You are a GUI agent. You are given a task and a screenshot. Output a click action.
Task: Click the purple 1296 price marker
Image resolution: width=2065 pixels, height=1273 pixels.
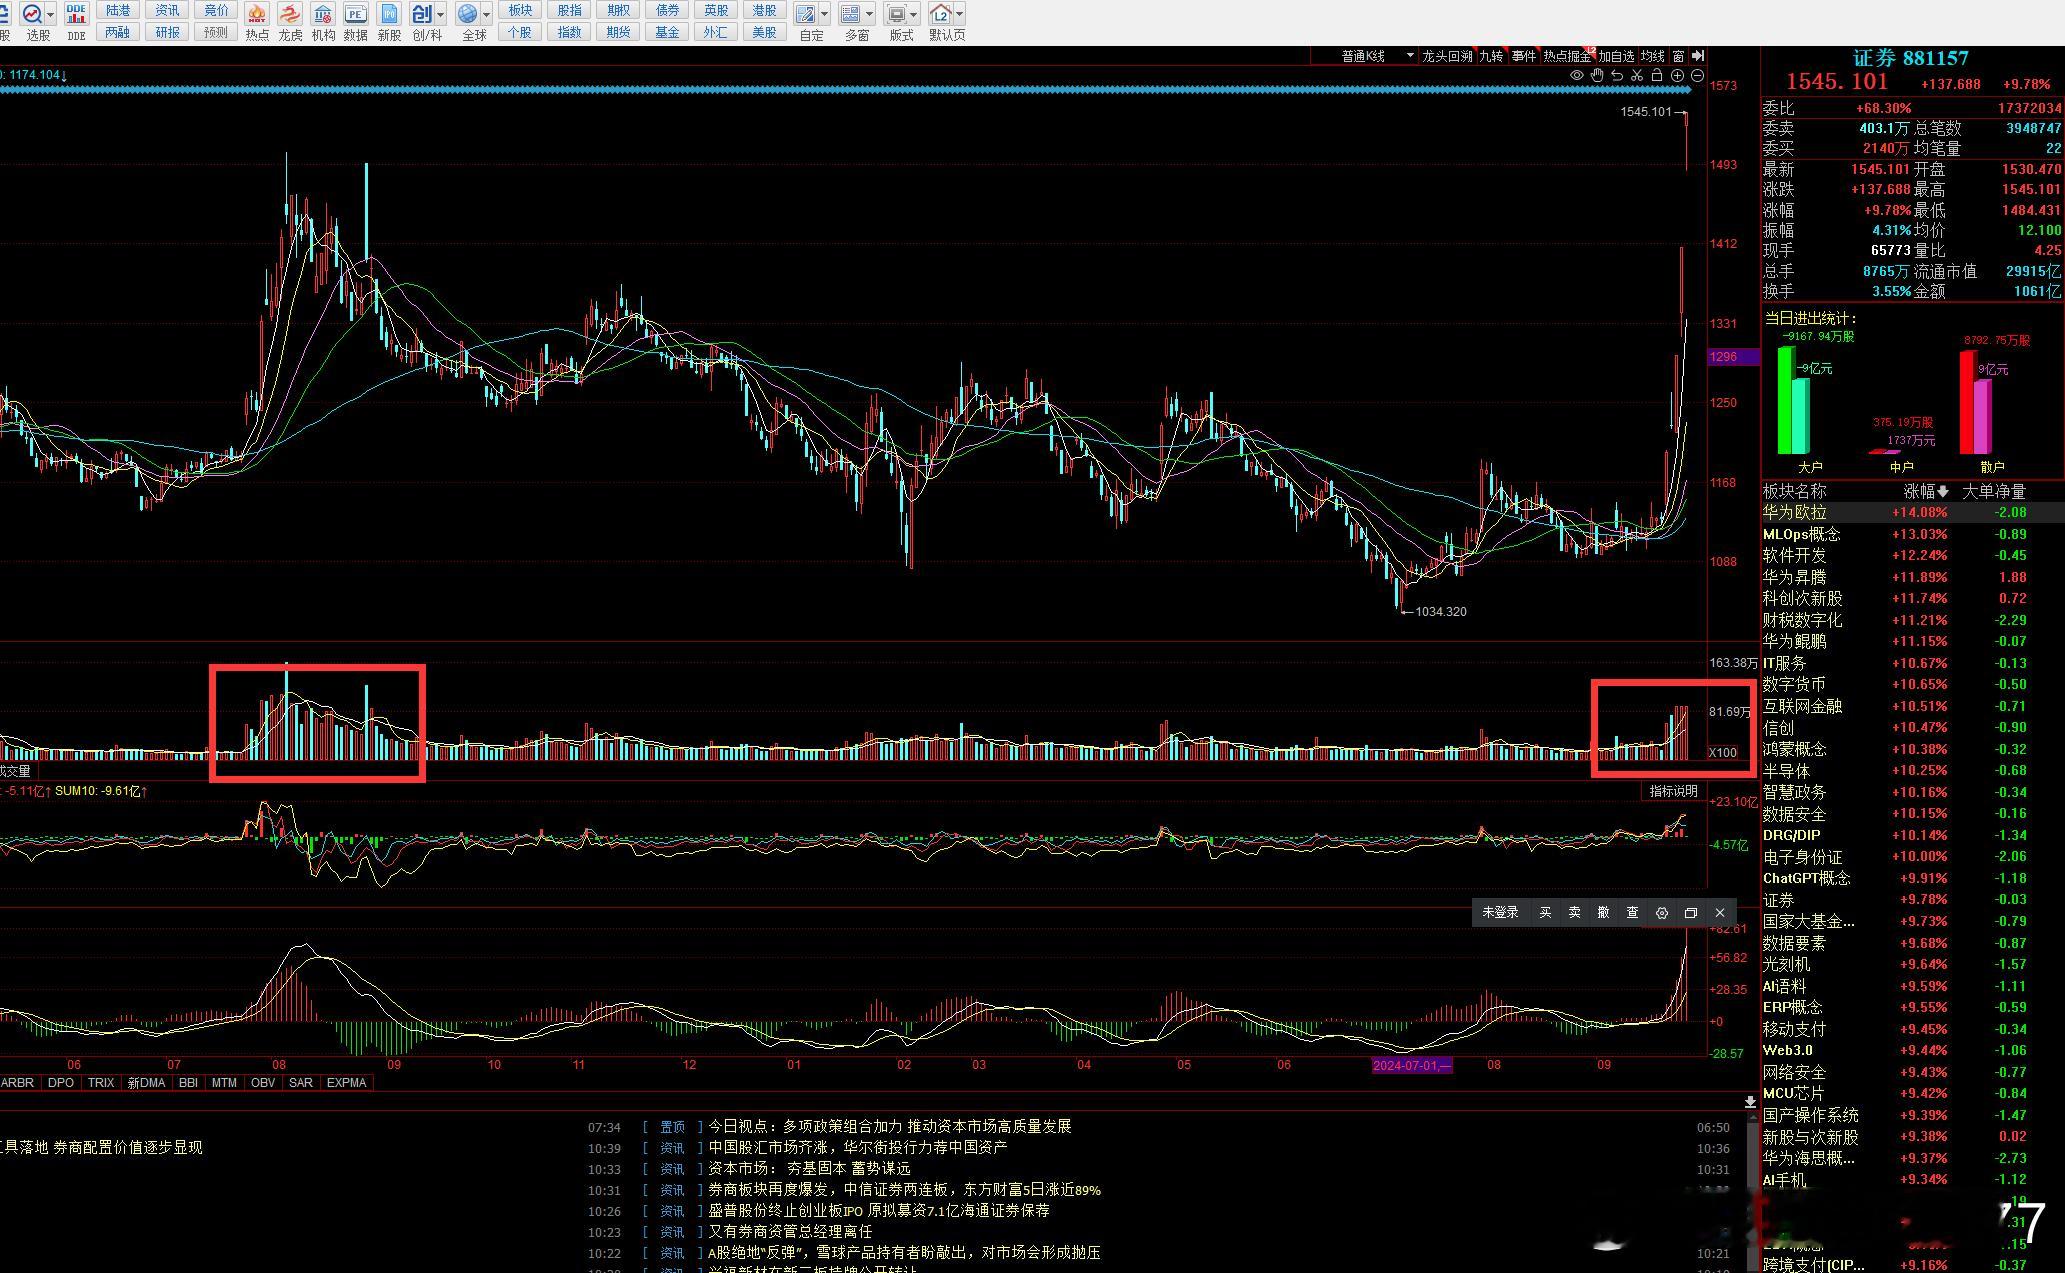point(1734,357)
